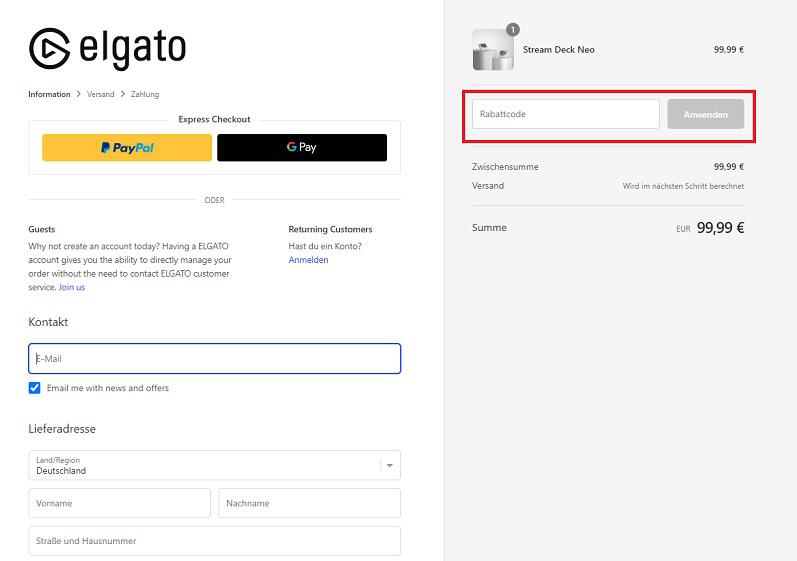Select the Nachname input field

pyautogui.click(x=309, y=503)
